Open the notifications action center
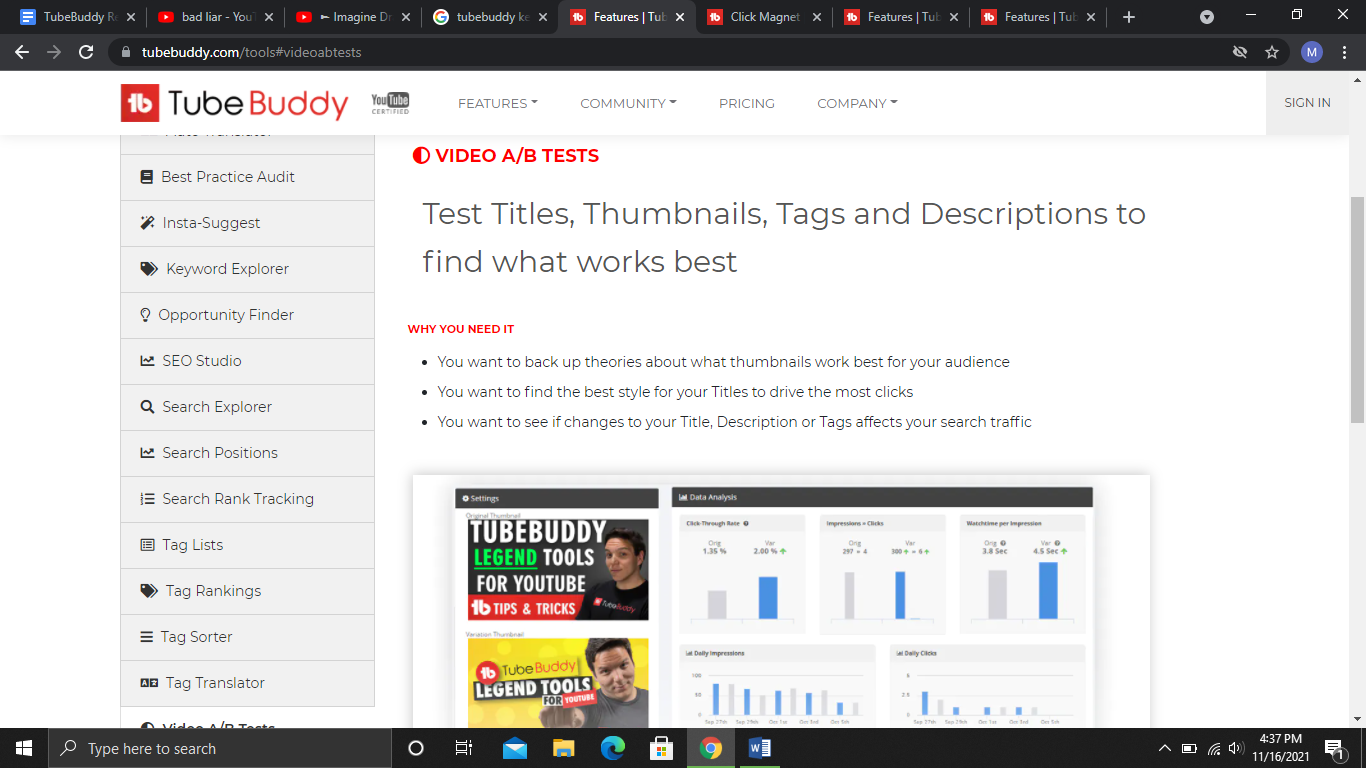 click(1334, 748)
